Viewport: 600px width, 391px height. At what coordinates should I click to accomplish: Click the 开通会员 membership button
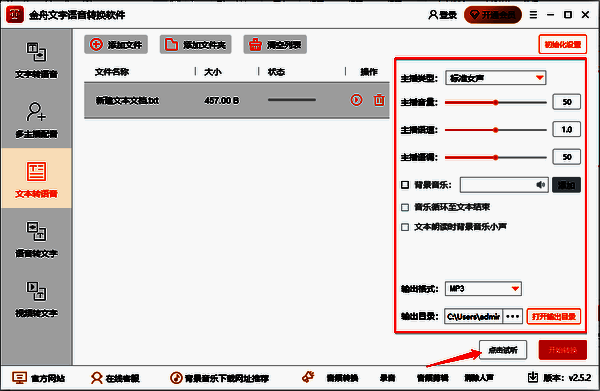492,15
